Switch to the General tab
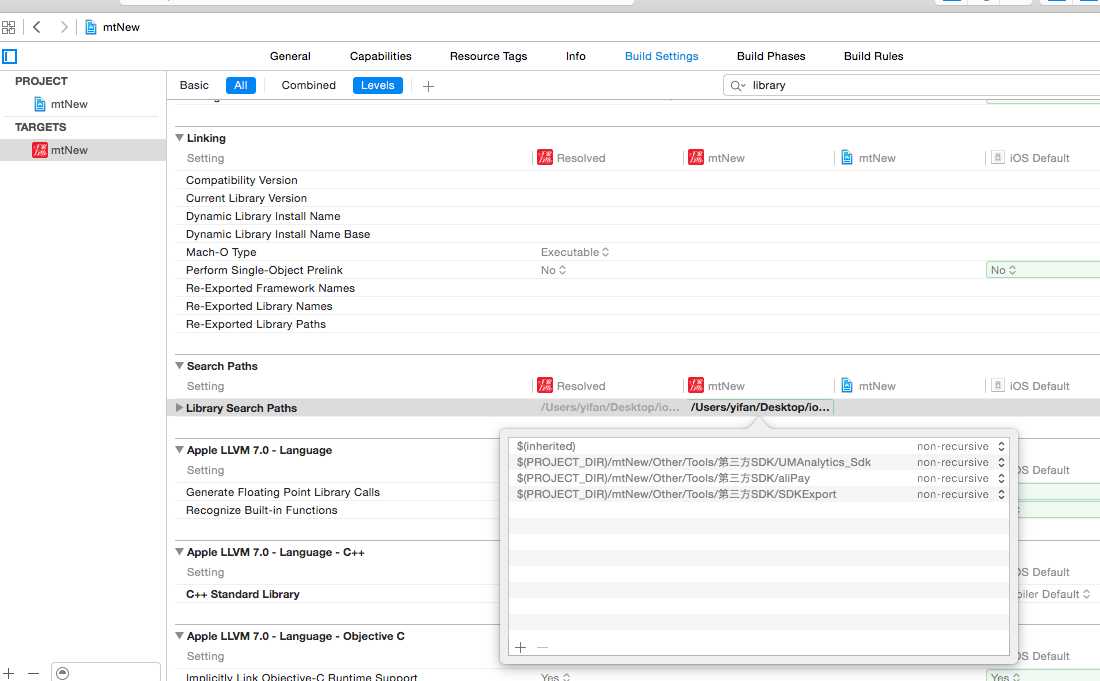This screenshot has width=1100, height=681. tap(290, 56)
